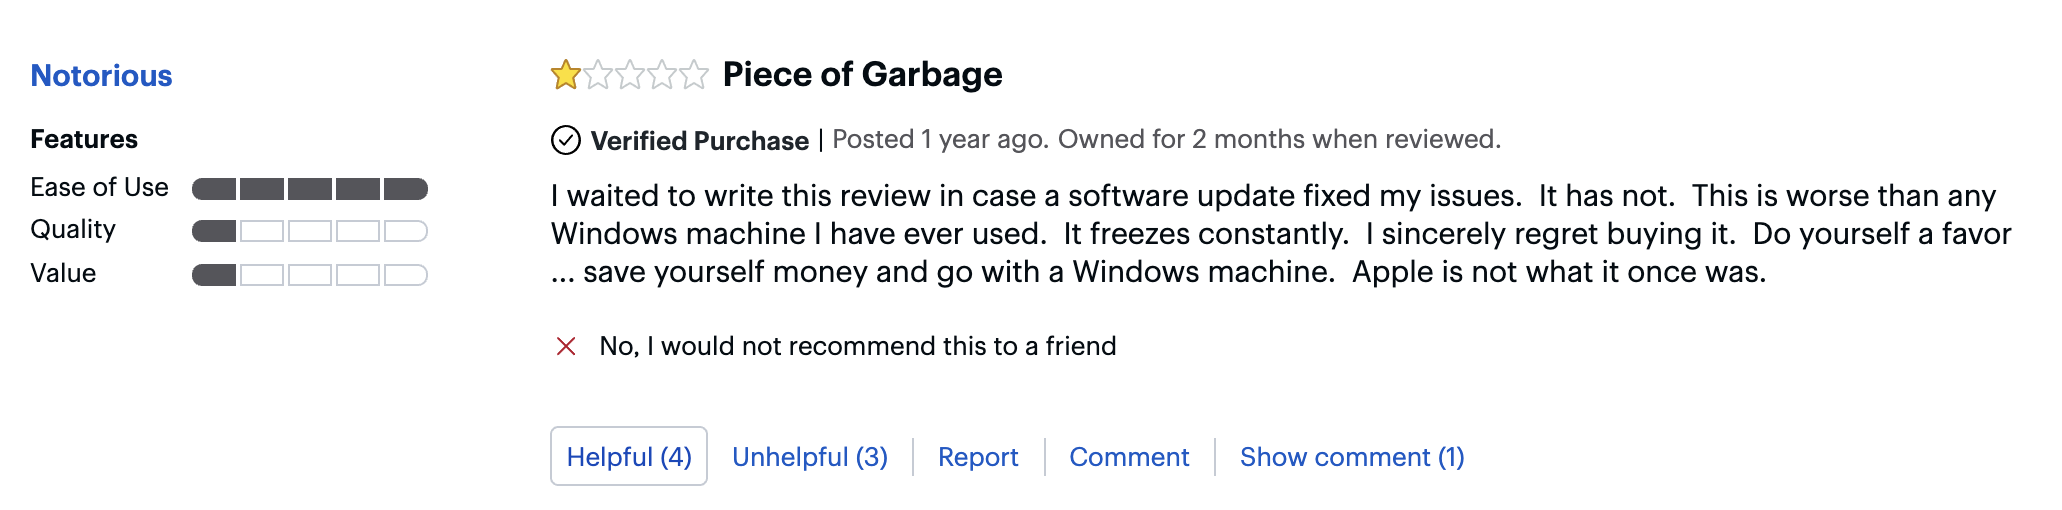The width and height of the screenshot is (2062, 510).
Task: Click the fourth empty rating star
Action: (x=662, y=75)
